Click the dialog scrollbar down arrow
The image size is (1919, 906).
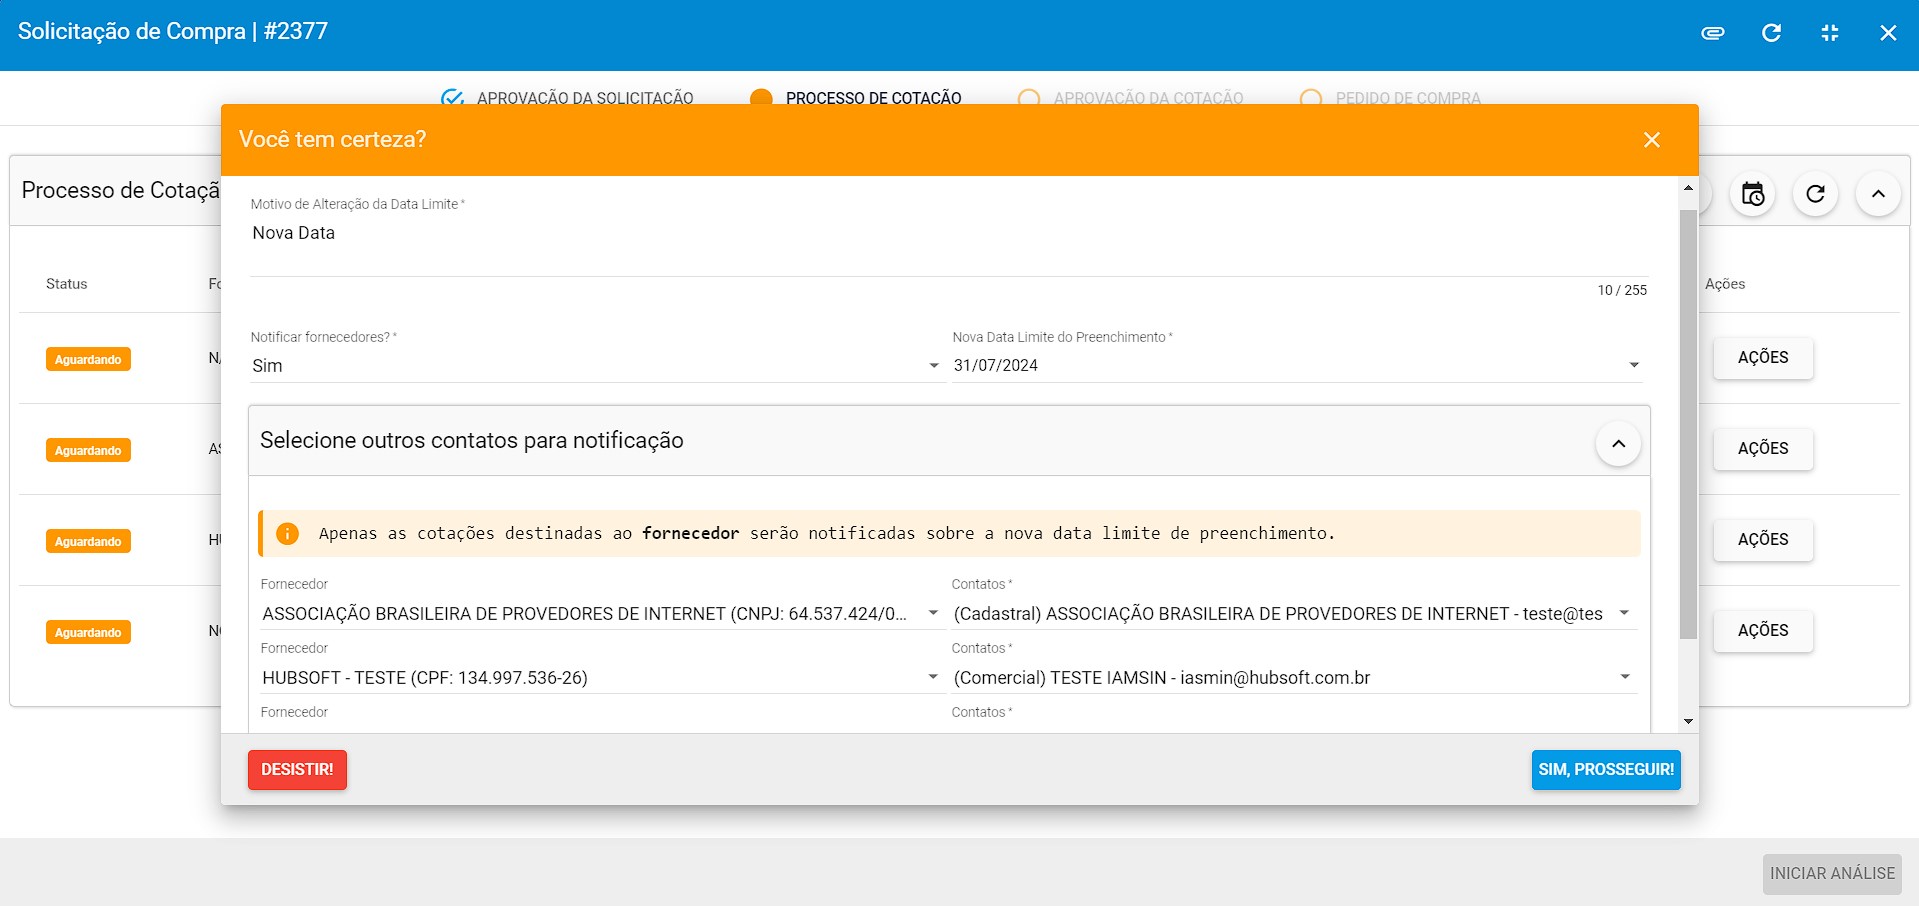coord(1688,721)
